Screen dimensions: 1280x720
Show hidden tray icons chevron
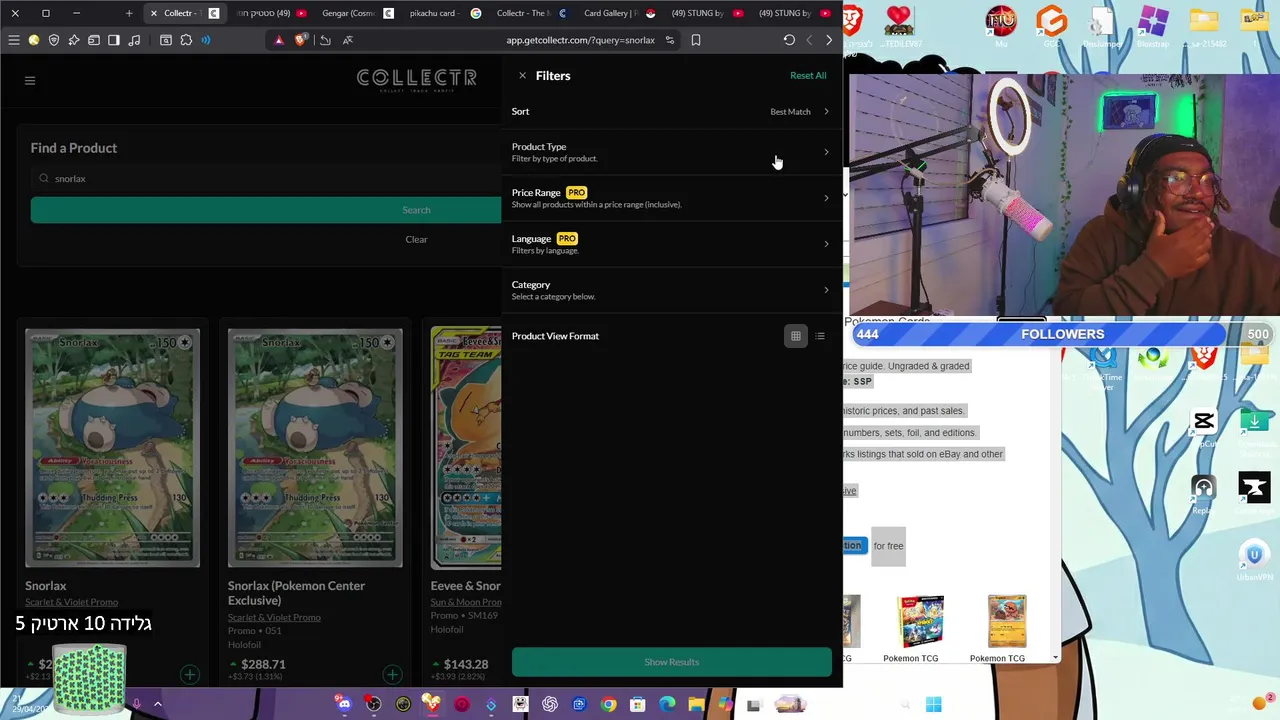pos(157,704)
